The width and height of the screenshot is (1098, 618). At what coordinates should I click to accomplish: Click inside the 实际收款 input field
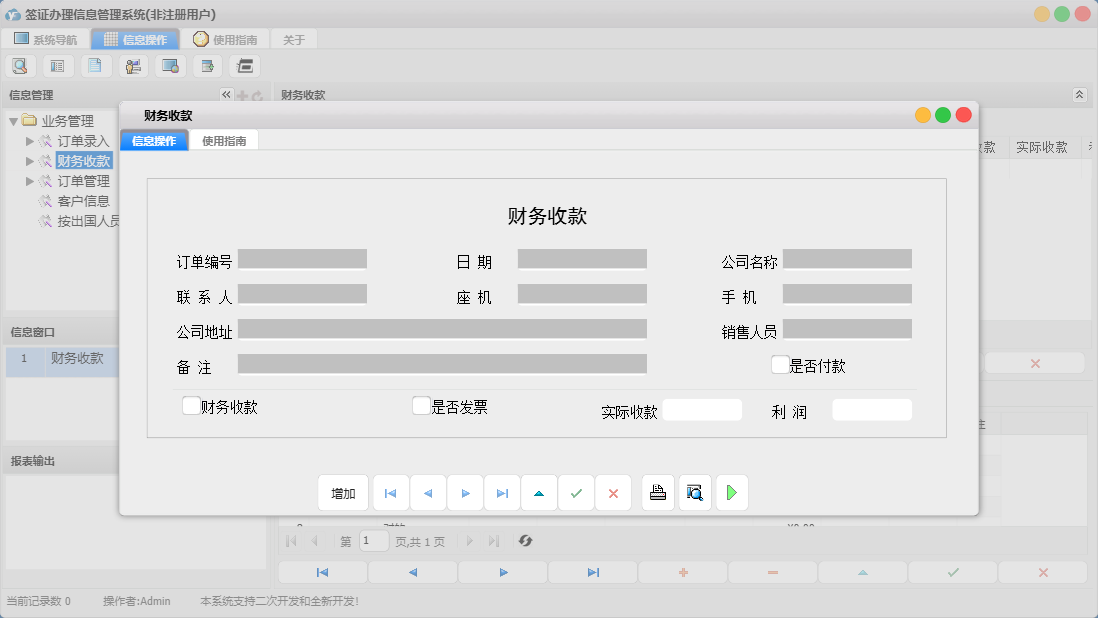click(x=703, y=409)
